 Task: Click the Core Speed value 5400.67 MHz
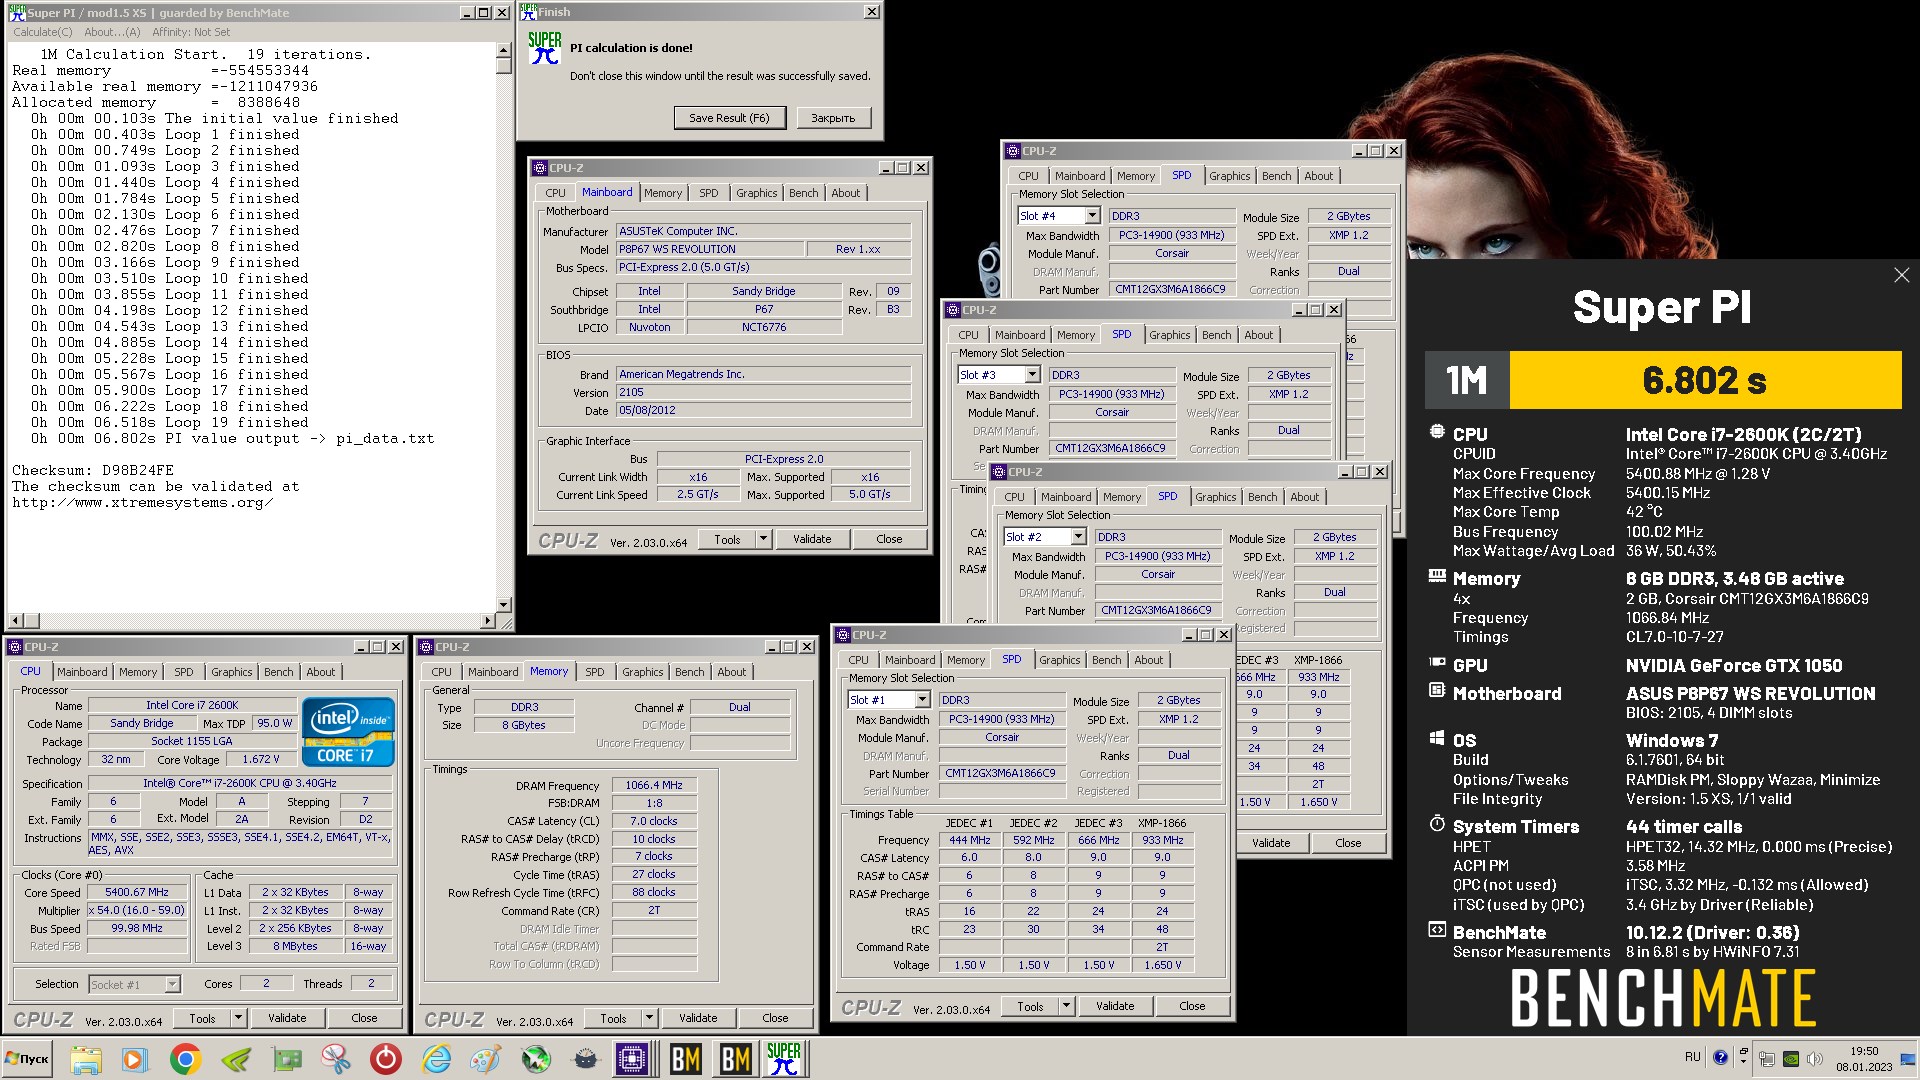[137, 892]
